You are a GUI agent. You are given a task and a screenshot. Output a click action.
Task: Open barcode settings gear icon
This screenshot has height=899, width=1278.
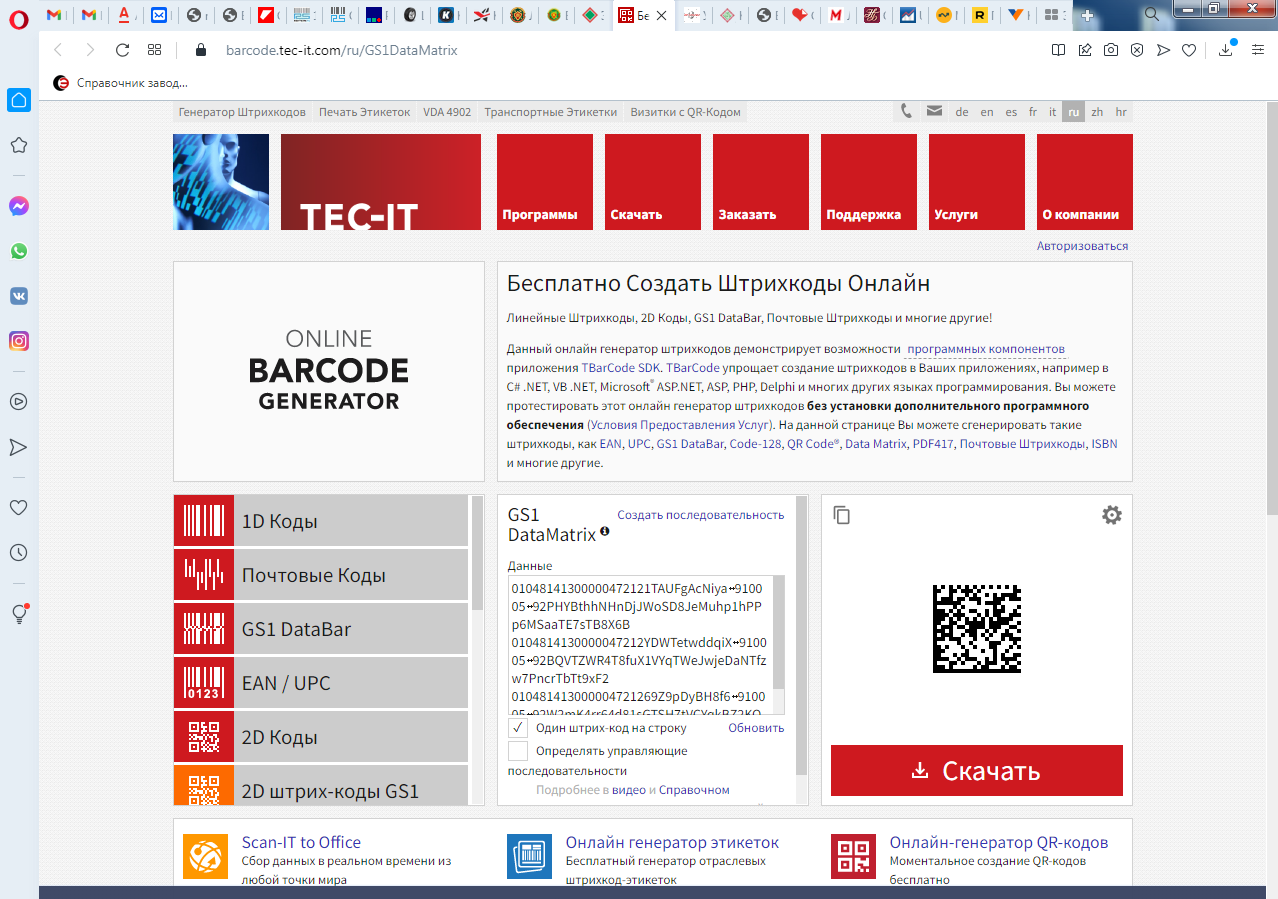pos(1111,515)
